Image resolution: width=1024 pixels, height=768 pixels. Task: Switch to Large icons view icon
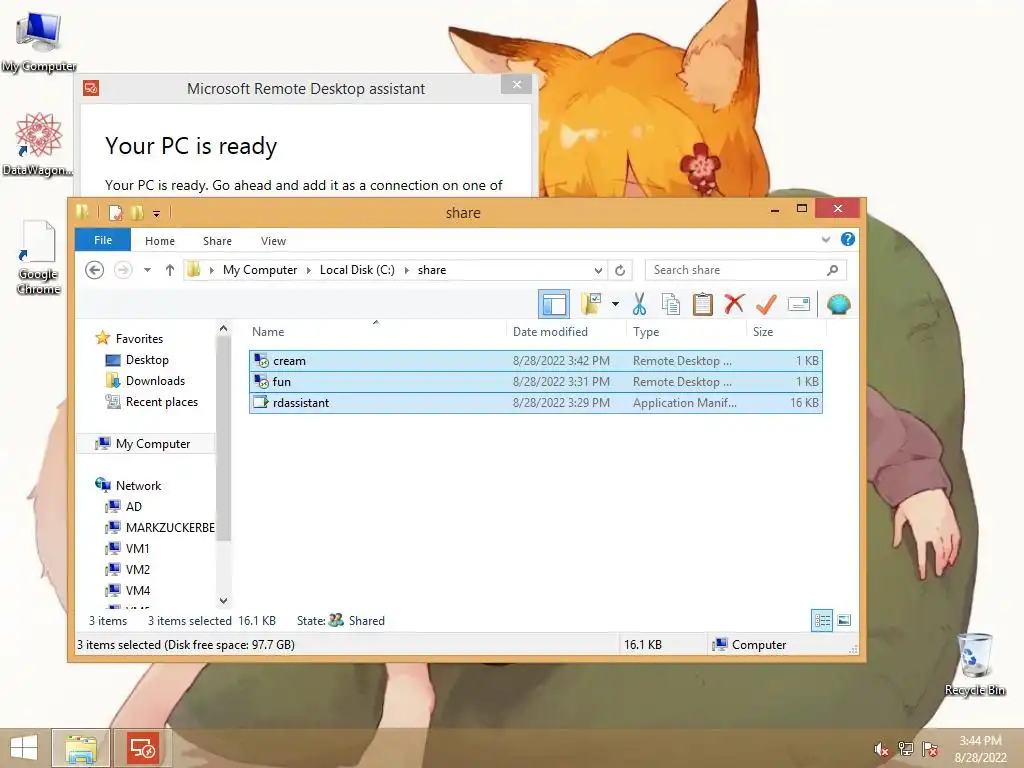click(844, 620)
